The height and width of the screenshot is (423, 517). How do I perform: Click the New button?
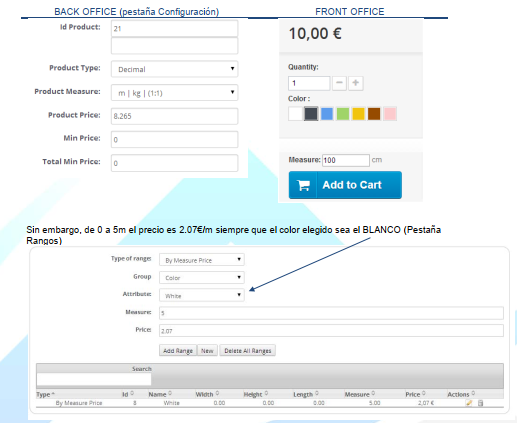point(207,351)
